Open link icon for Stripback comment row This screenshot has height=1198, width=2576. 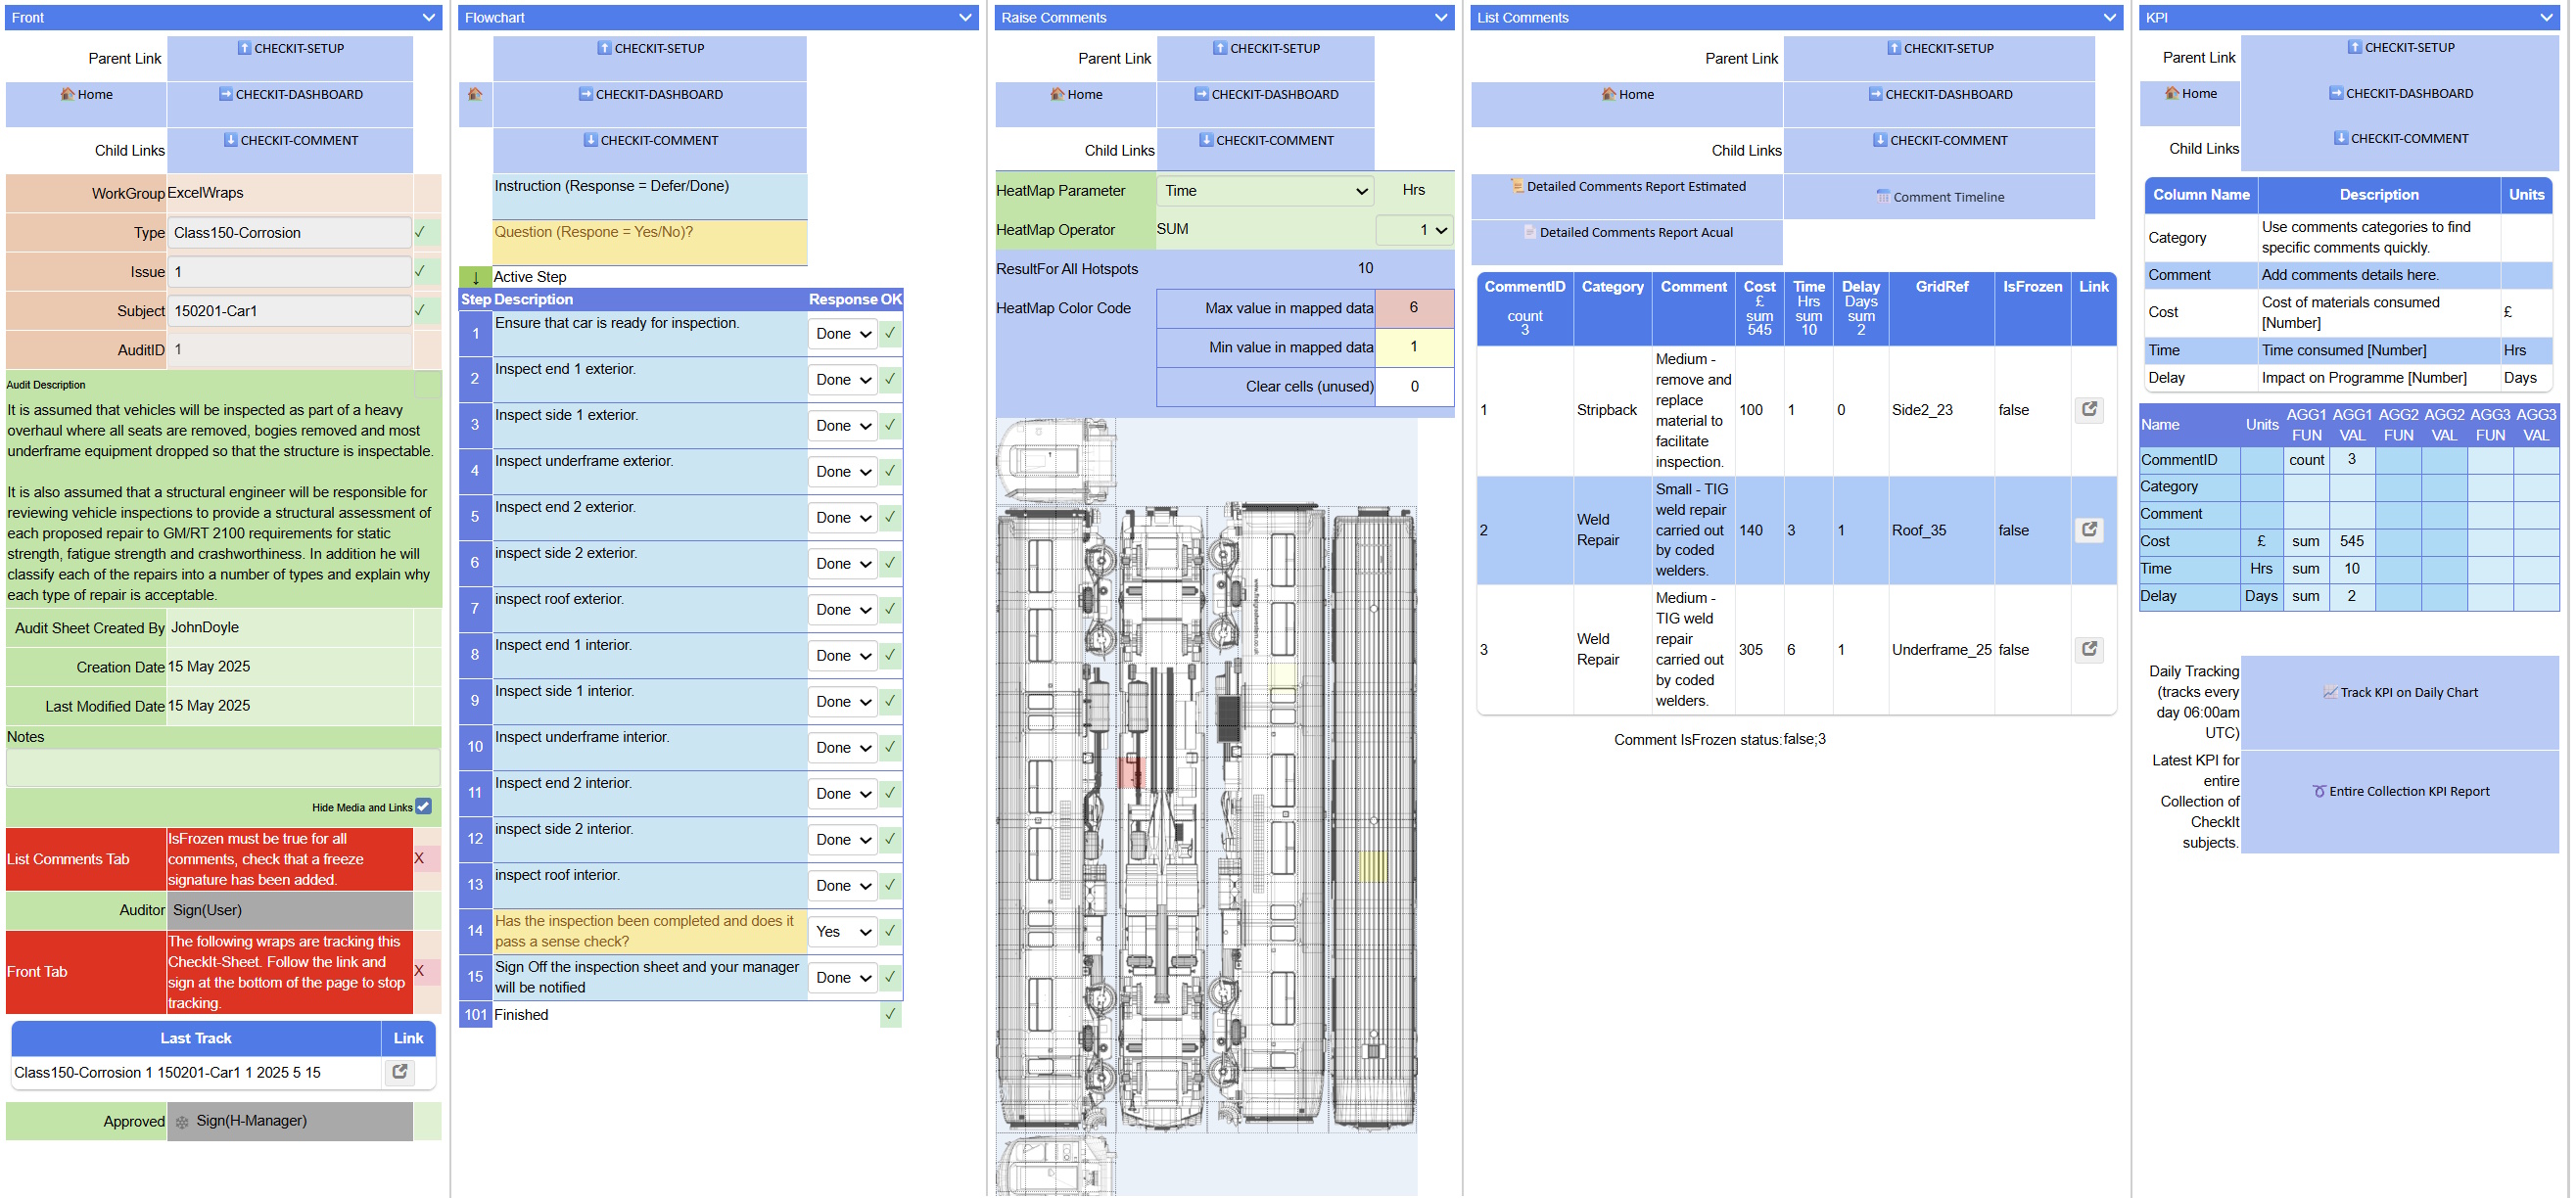(2089, 409)
